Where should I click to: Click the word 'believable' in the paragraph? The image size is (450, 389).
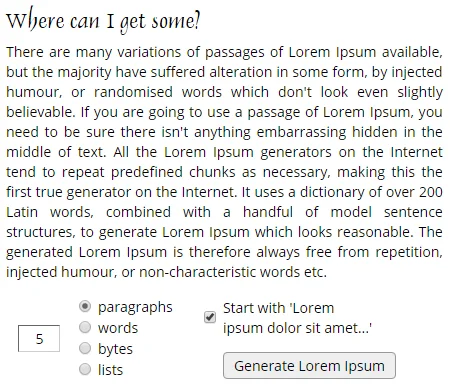tap(39, 112)
